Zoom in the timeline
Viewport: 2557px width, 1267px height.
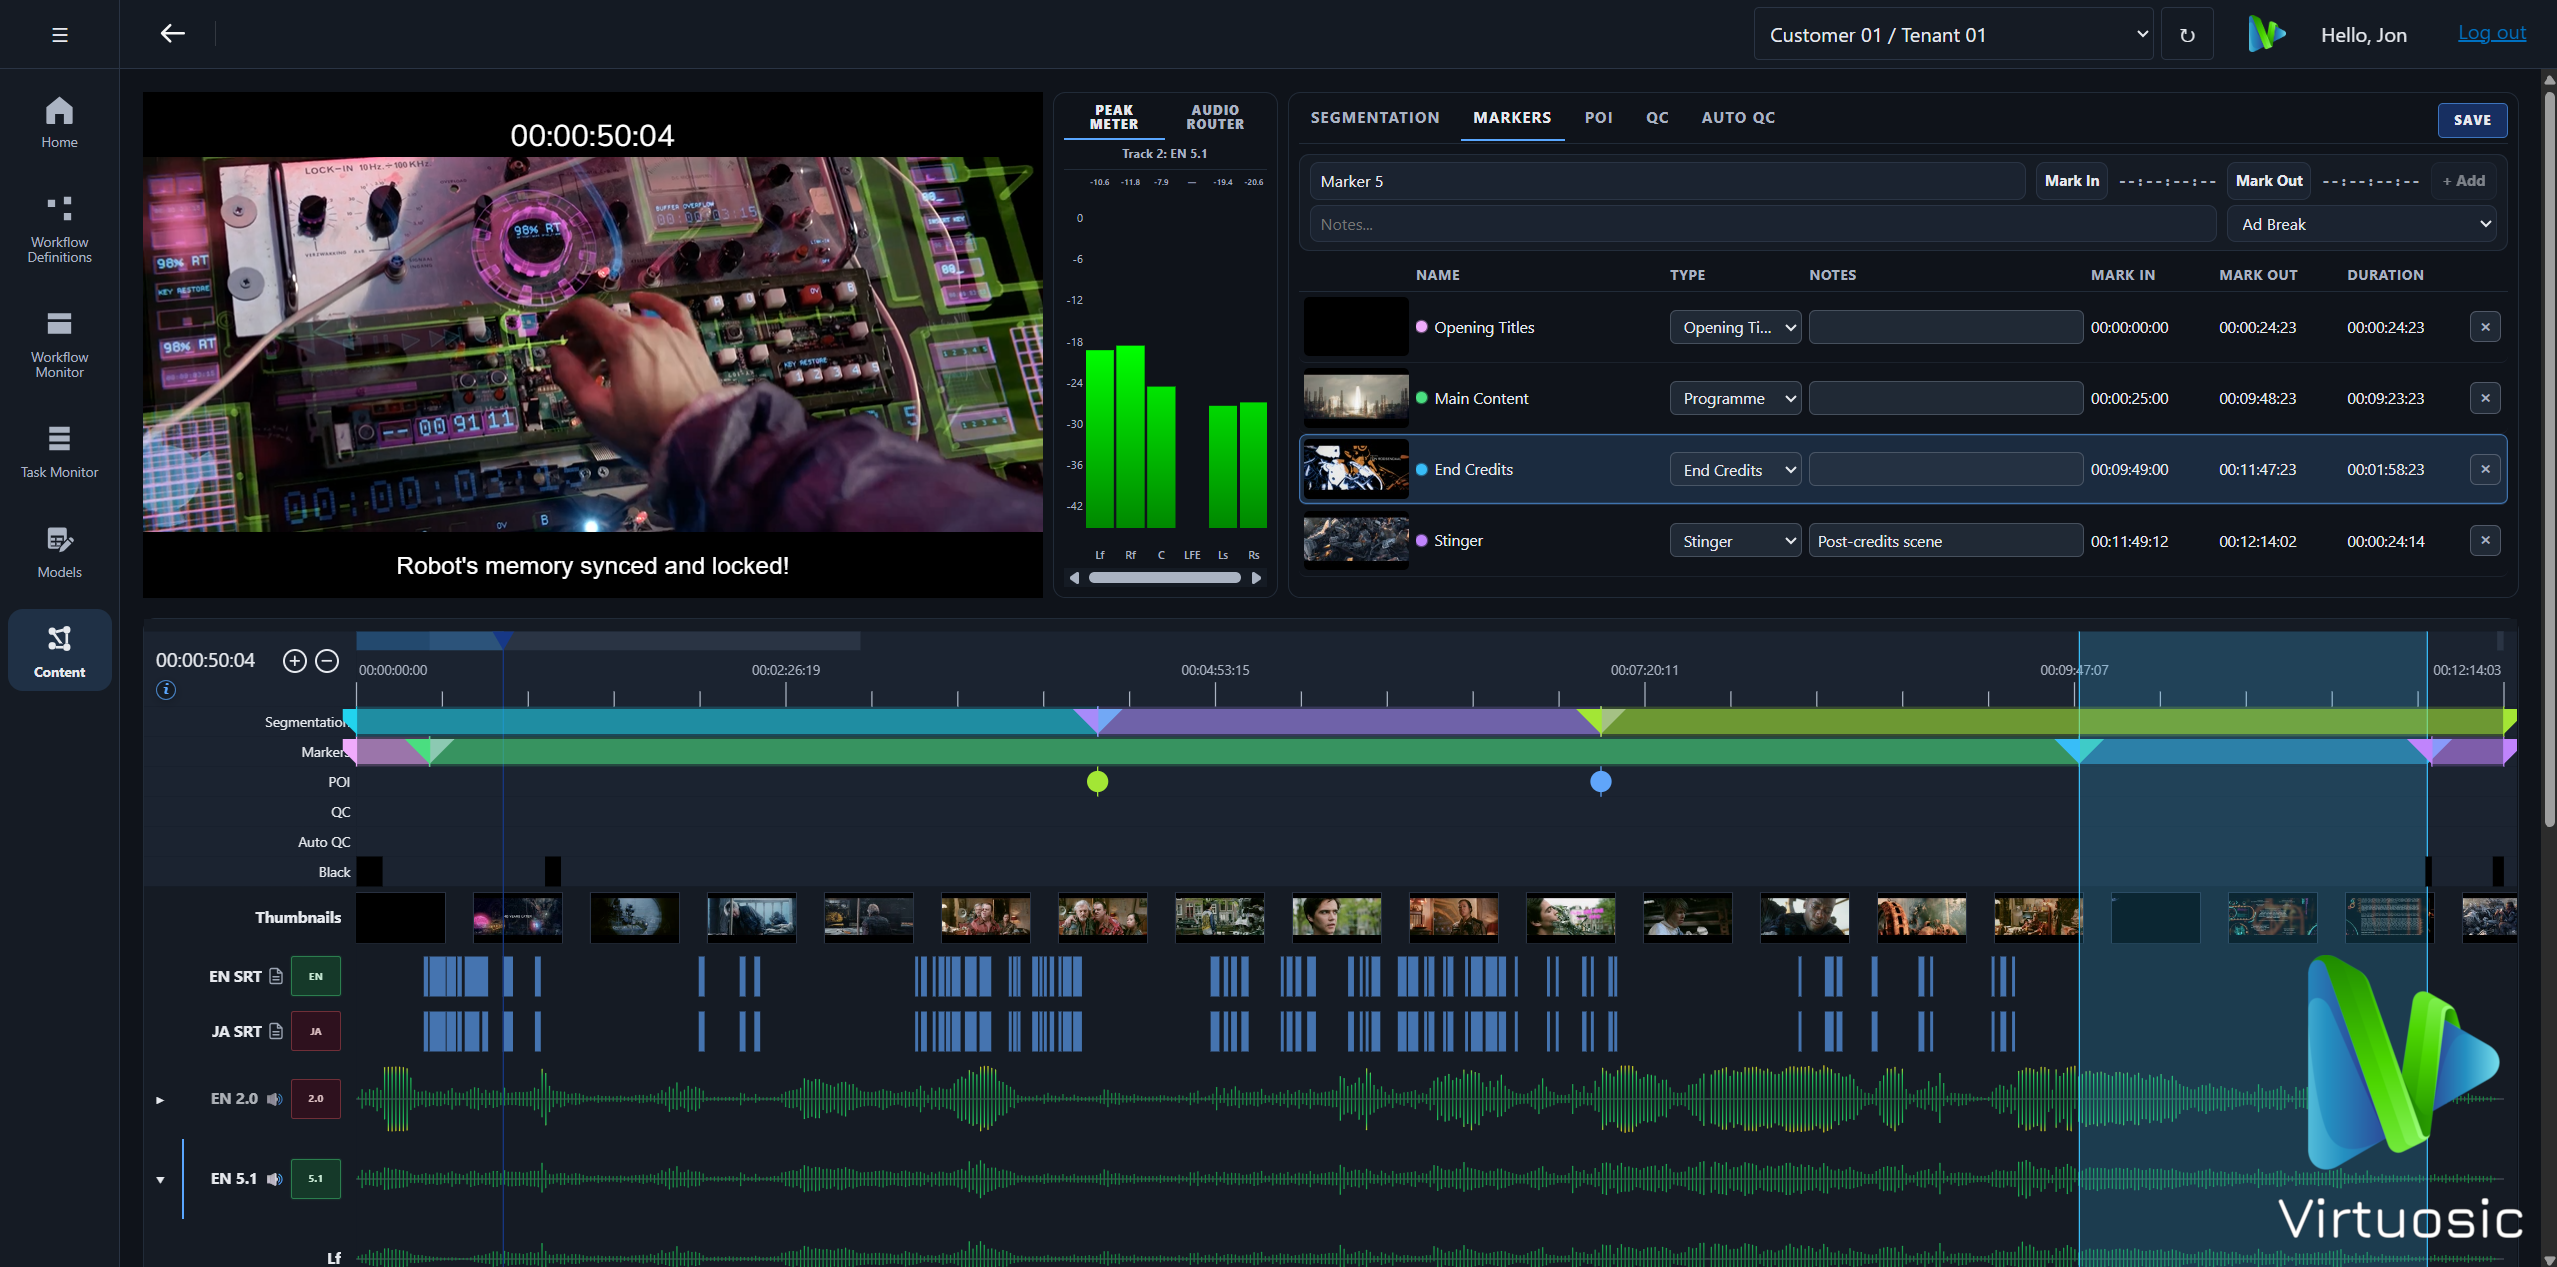[x=294, y=661]
